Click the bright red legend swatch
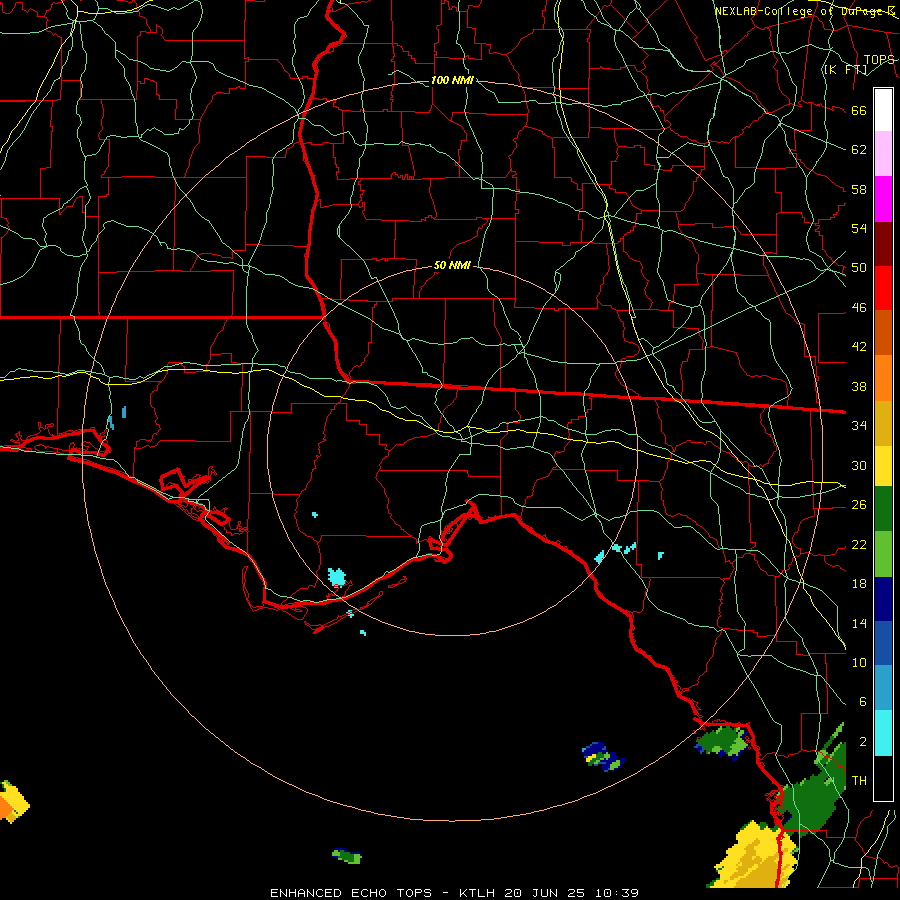 [883, 288]
